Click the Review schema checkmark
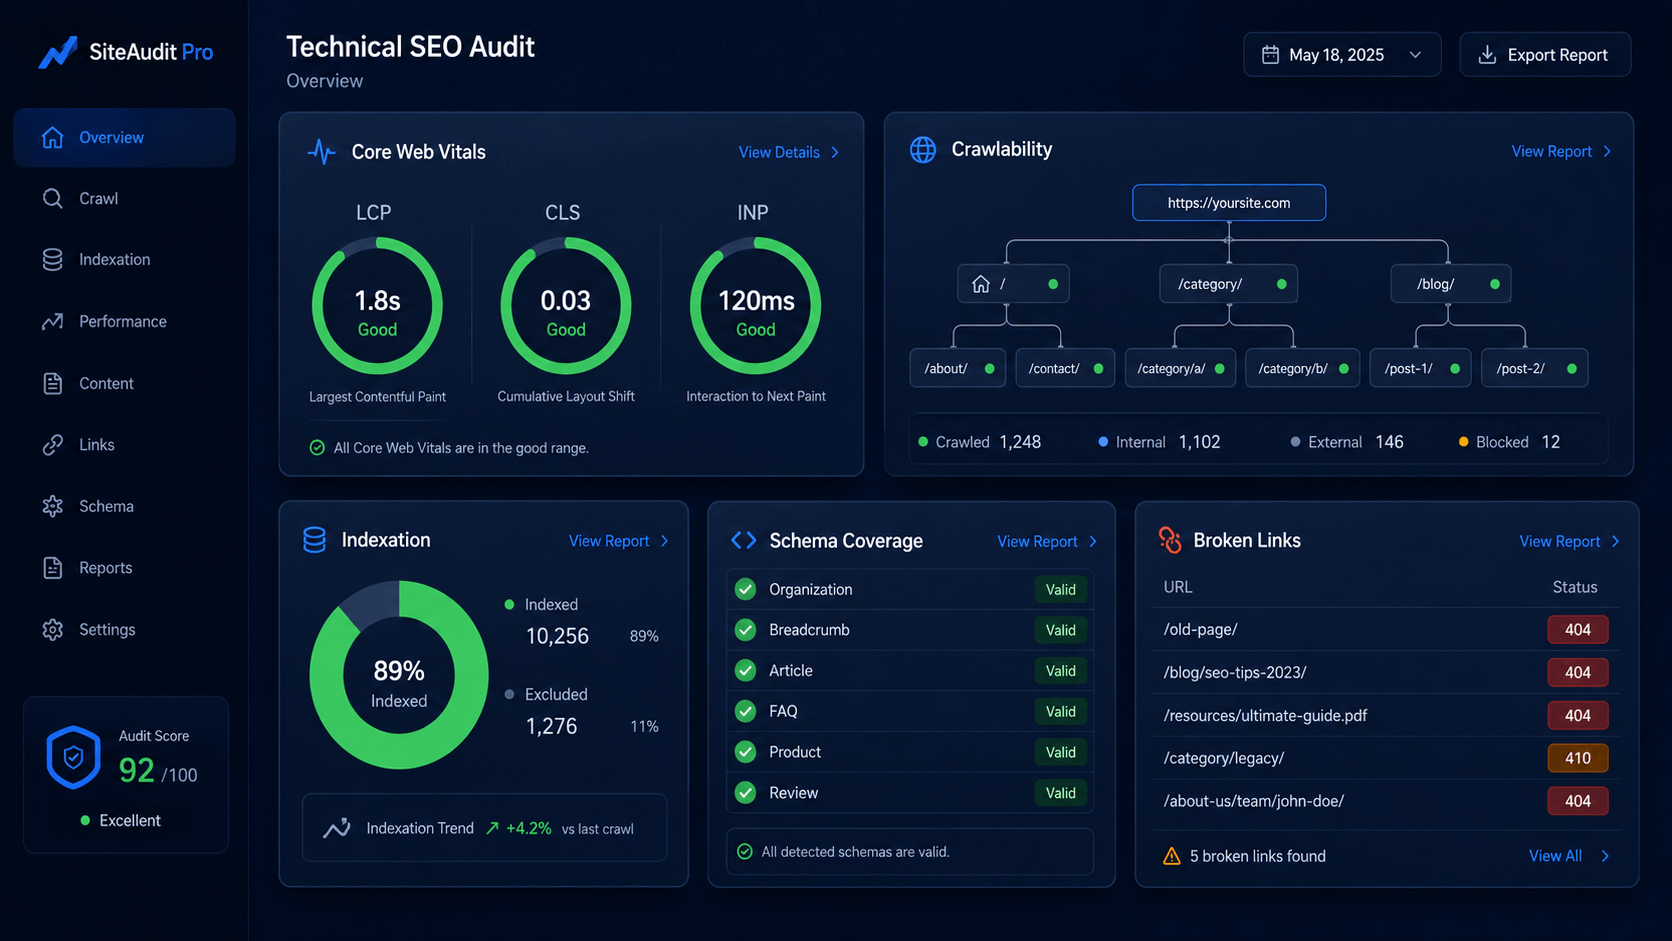Screen dimensions: 1672x941 745,793
